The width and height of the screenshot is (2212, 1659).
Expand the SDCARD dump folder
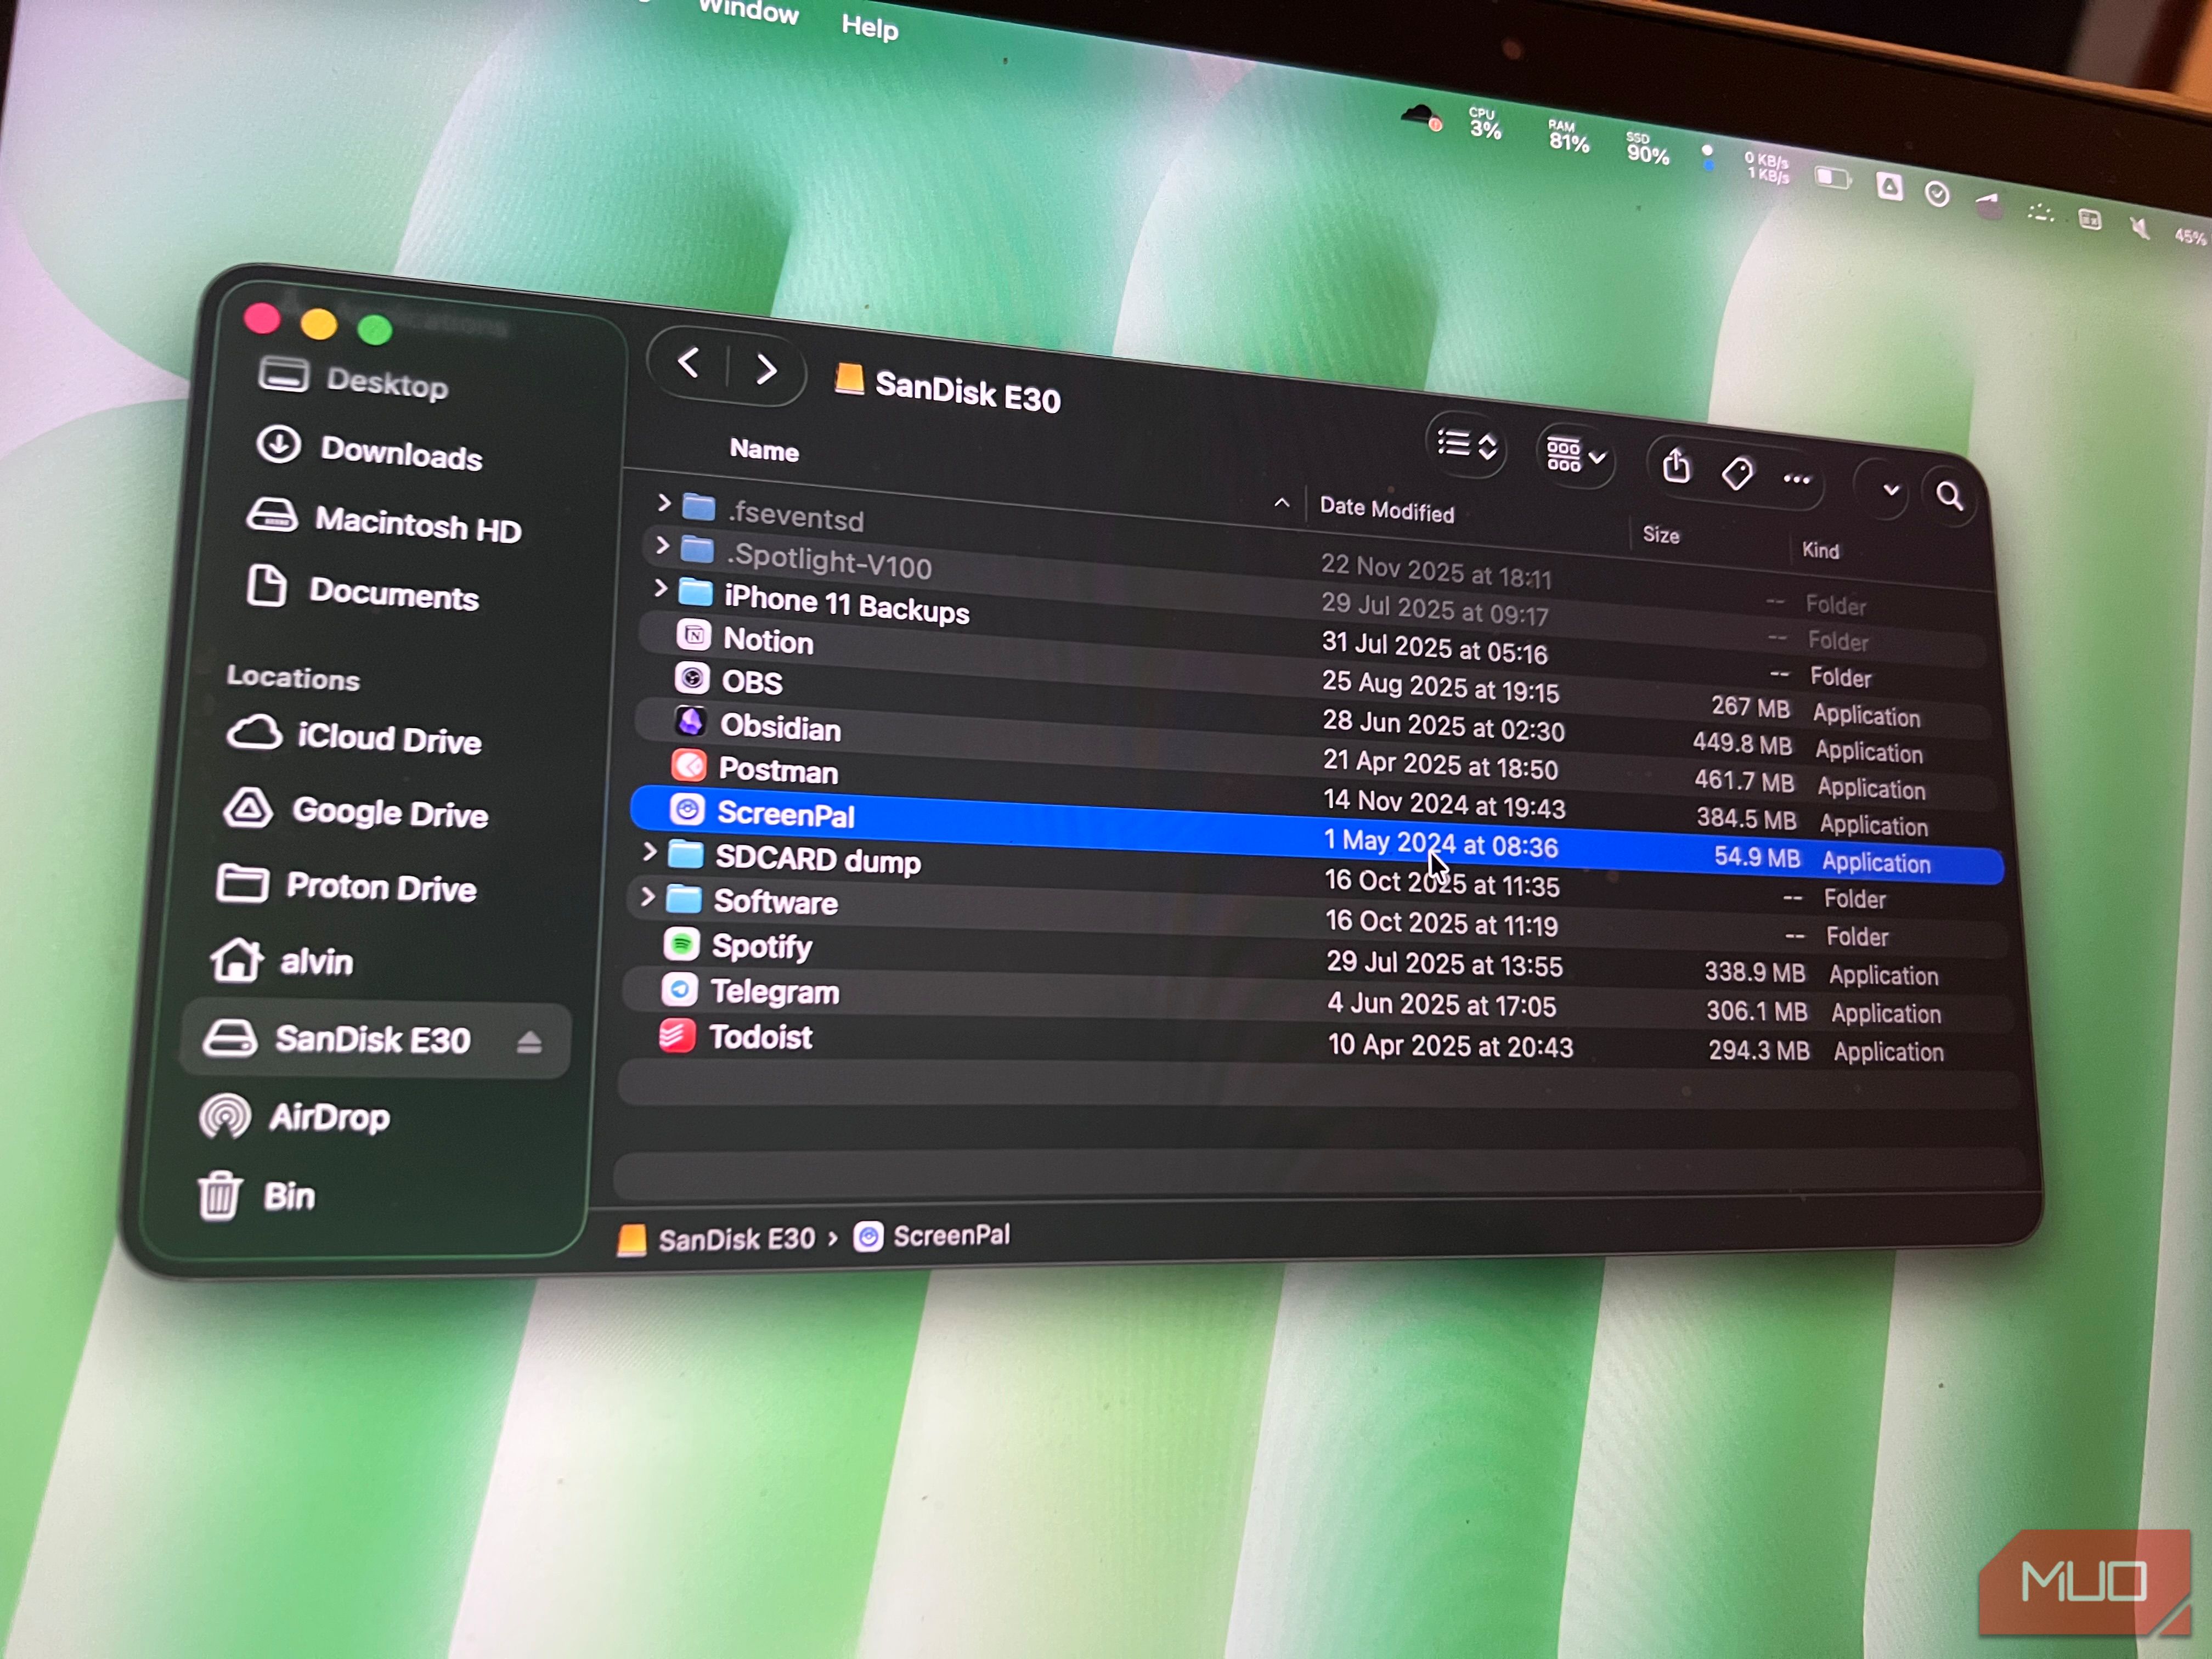(649, 852)
